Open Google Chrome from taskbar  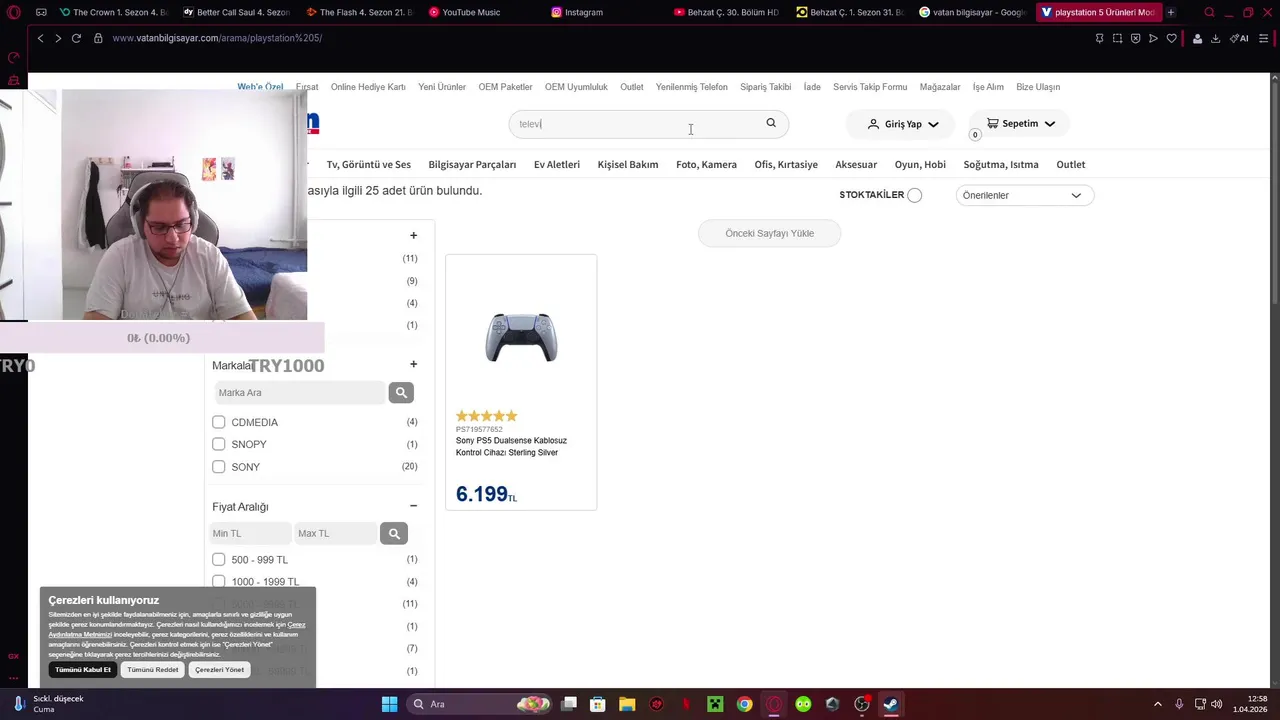pos(744,704)
